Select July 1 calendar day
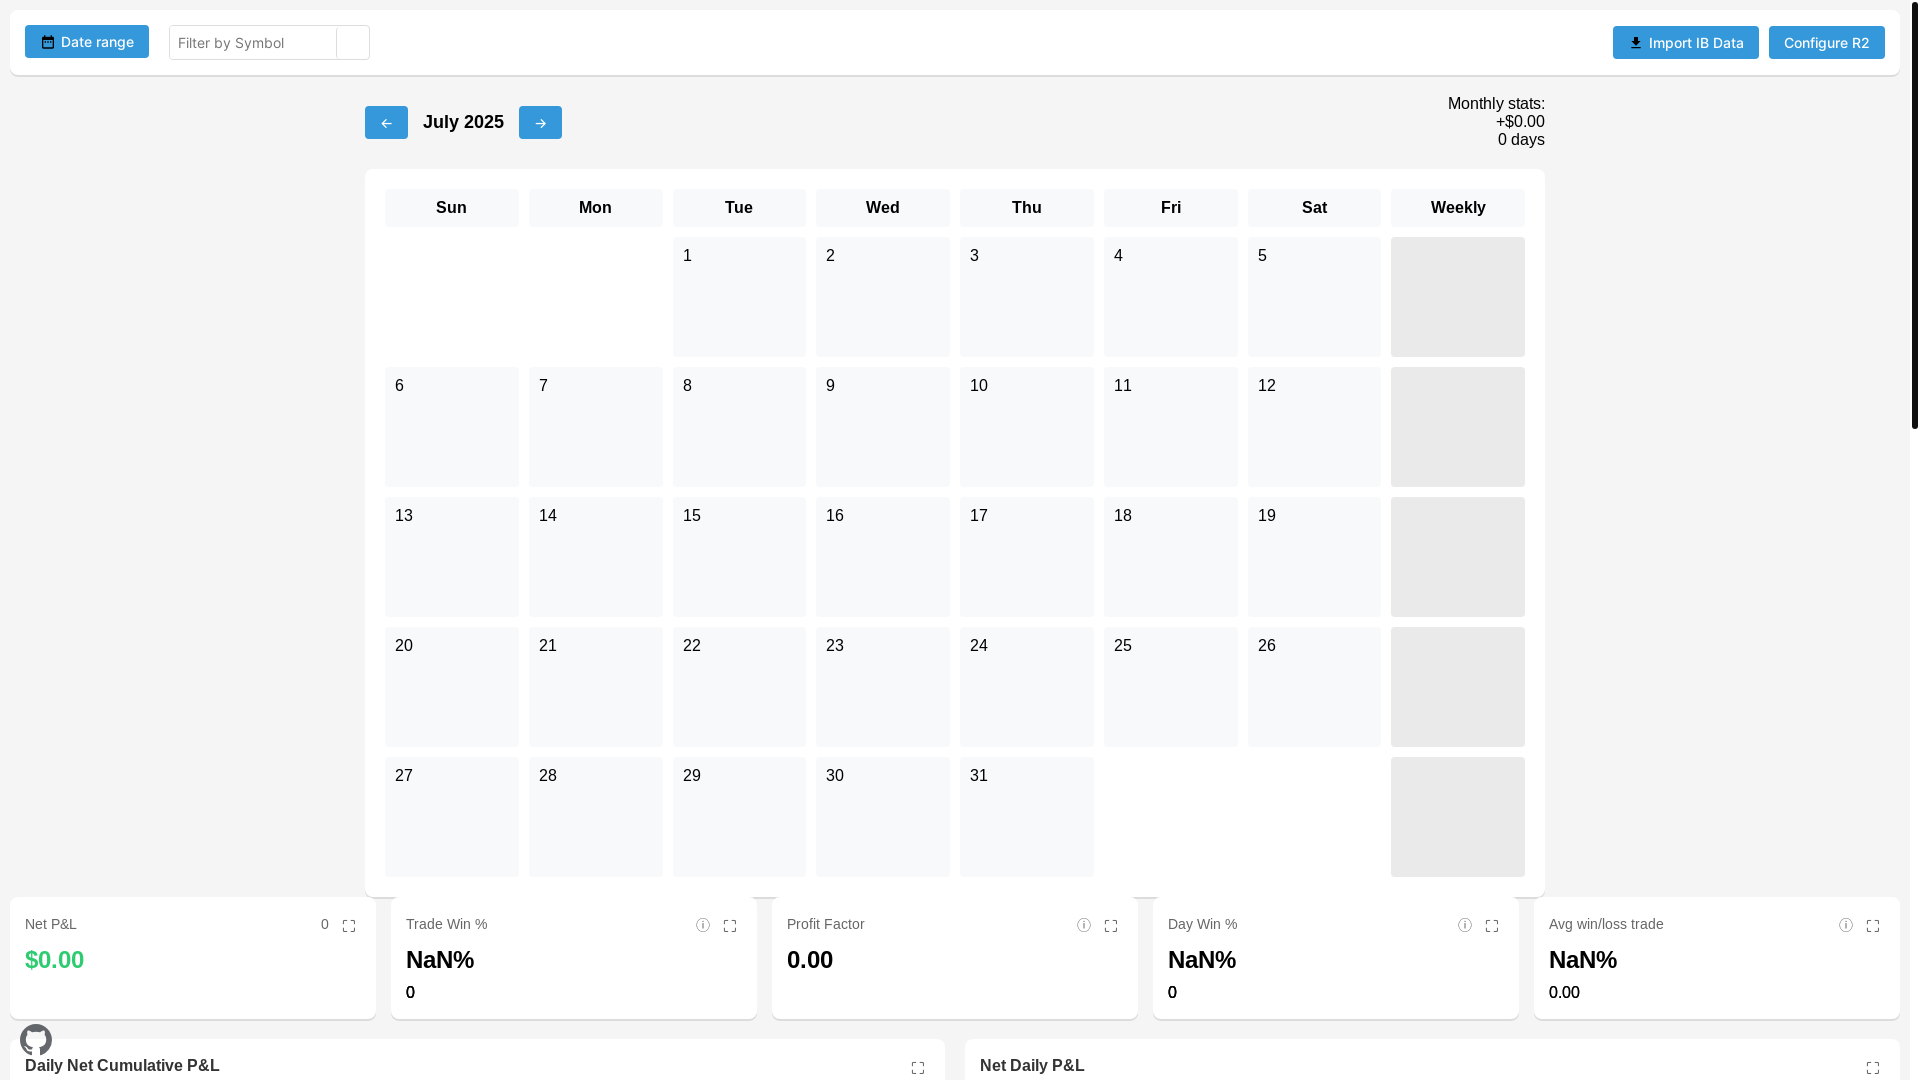 click(739, 297)
